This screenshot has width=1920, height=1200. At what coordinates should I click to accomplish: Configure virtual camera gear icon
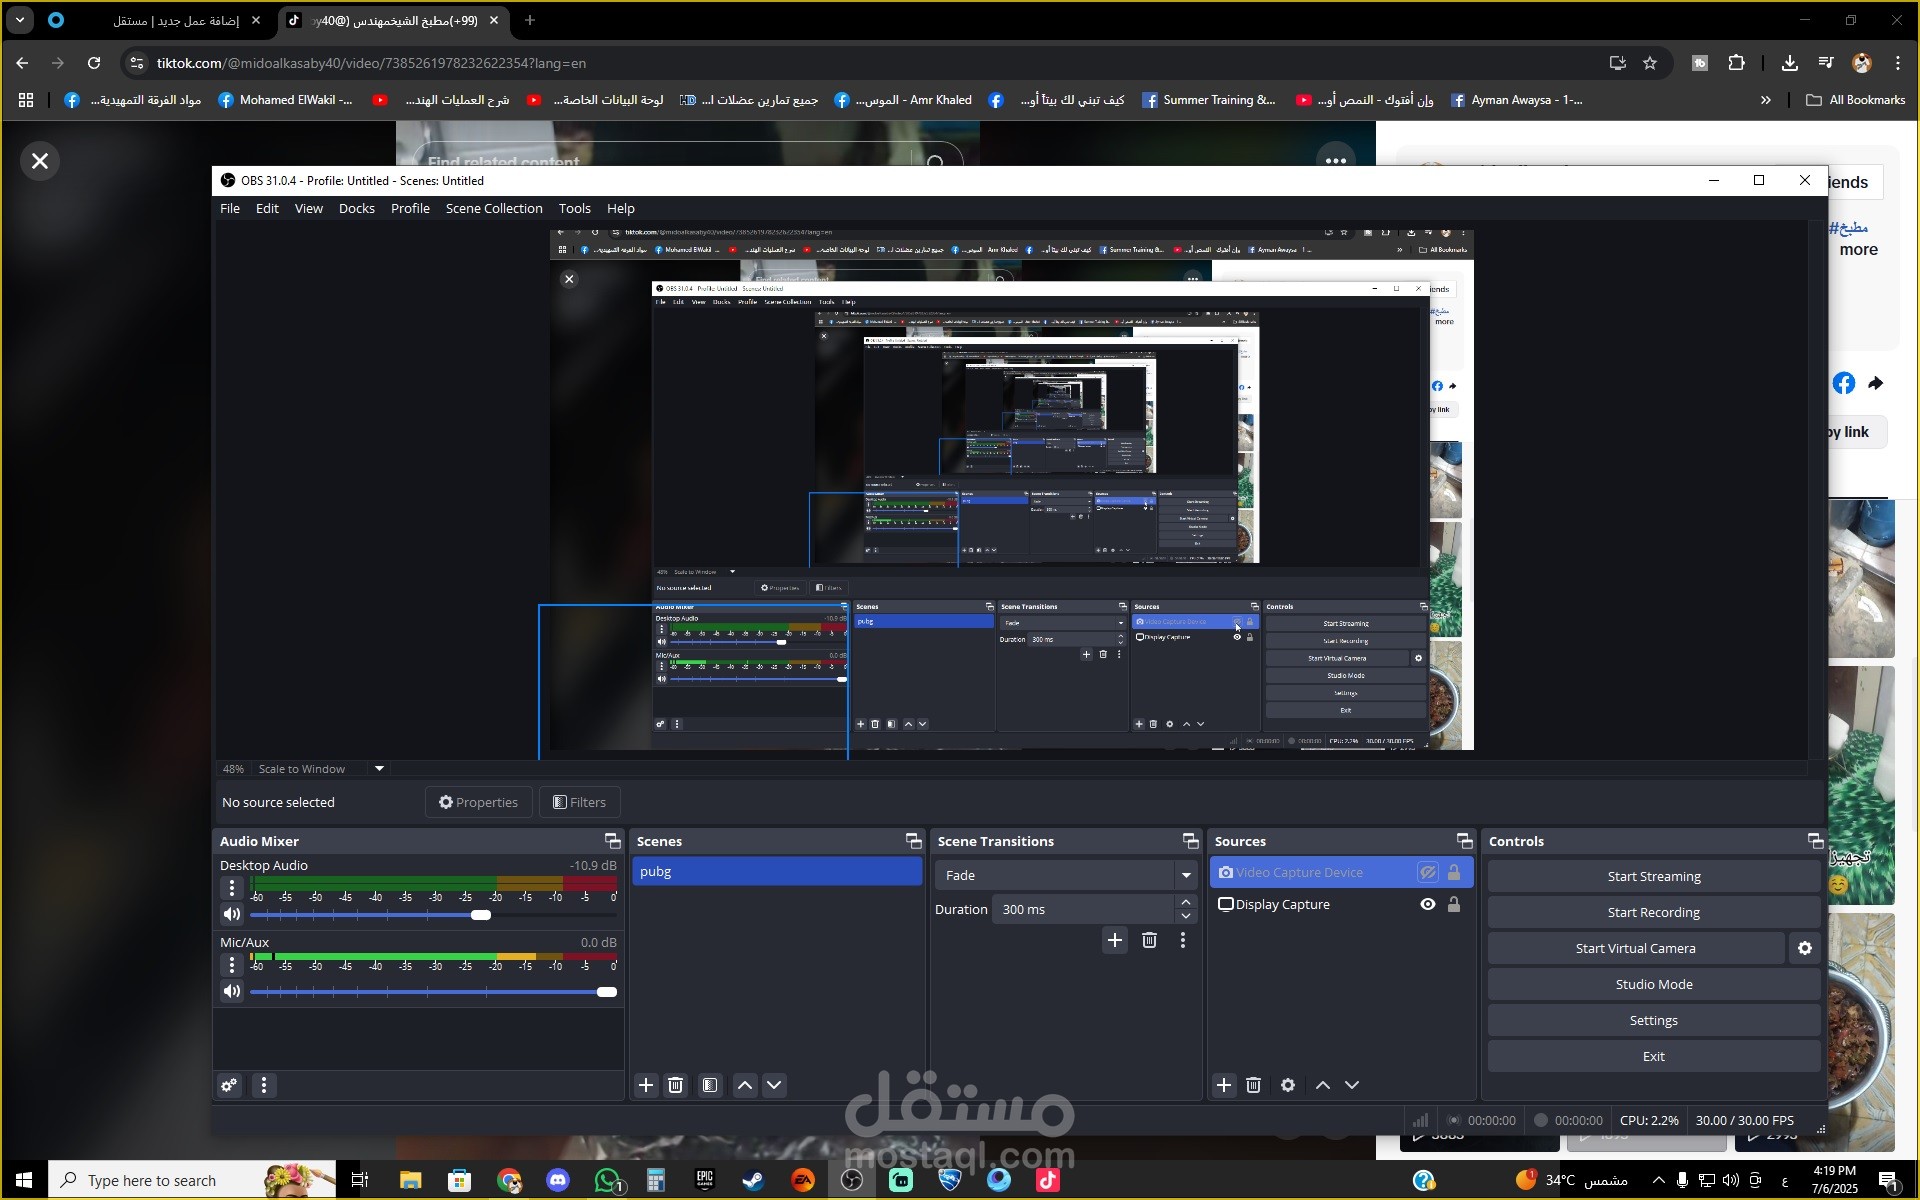point(1805,948)
